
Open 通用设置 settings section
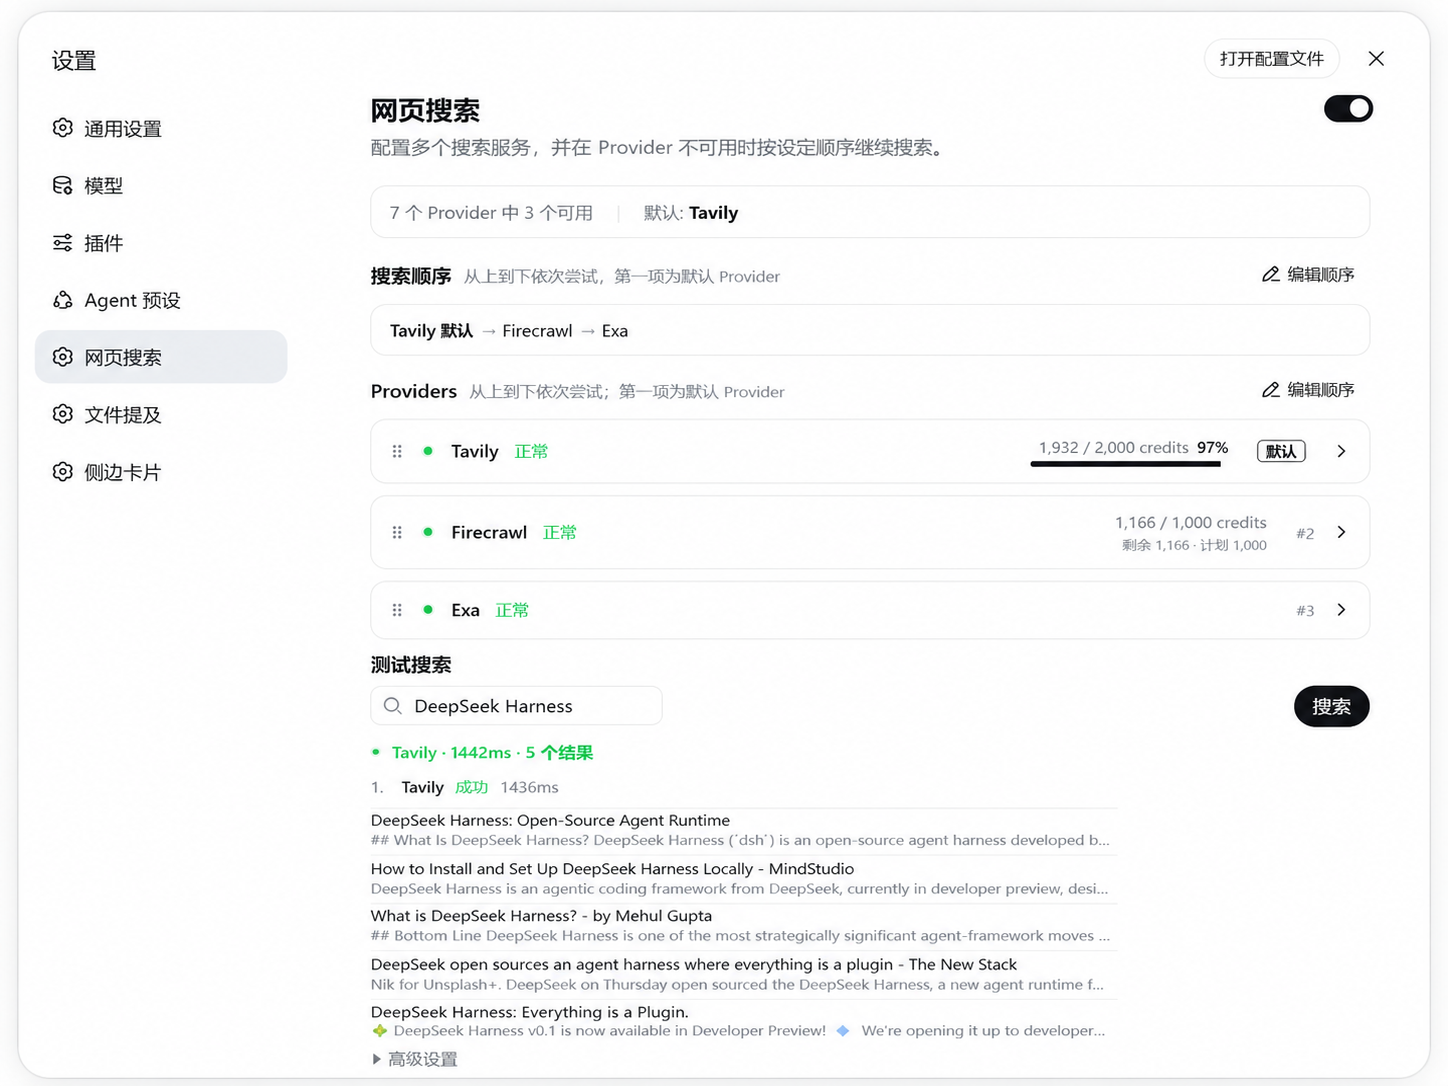[161, 128]
